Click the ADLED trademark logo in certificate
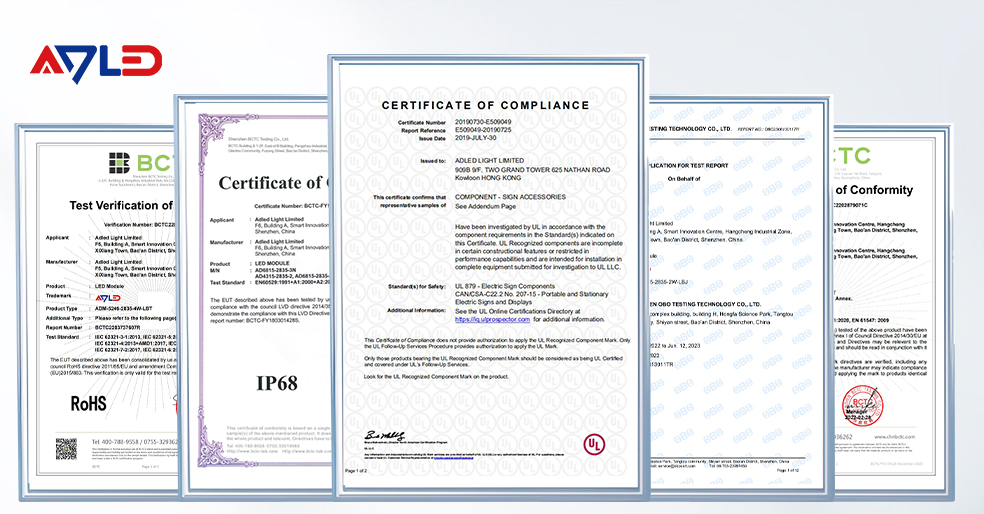This screenshot has height=514, width=984. click(107, 297)
